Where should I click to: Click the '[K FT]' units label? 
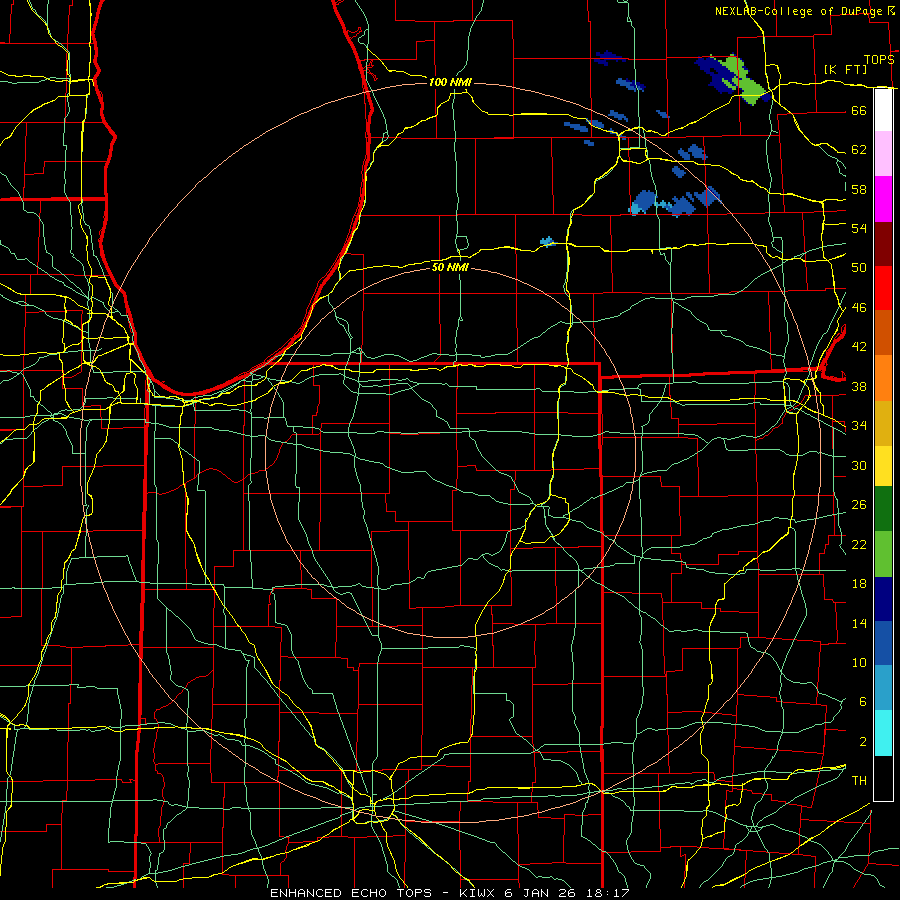pos(845,70)
